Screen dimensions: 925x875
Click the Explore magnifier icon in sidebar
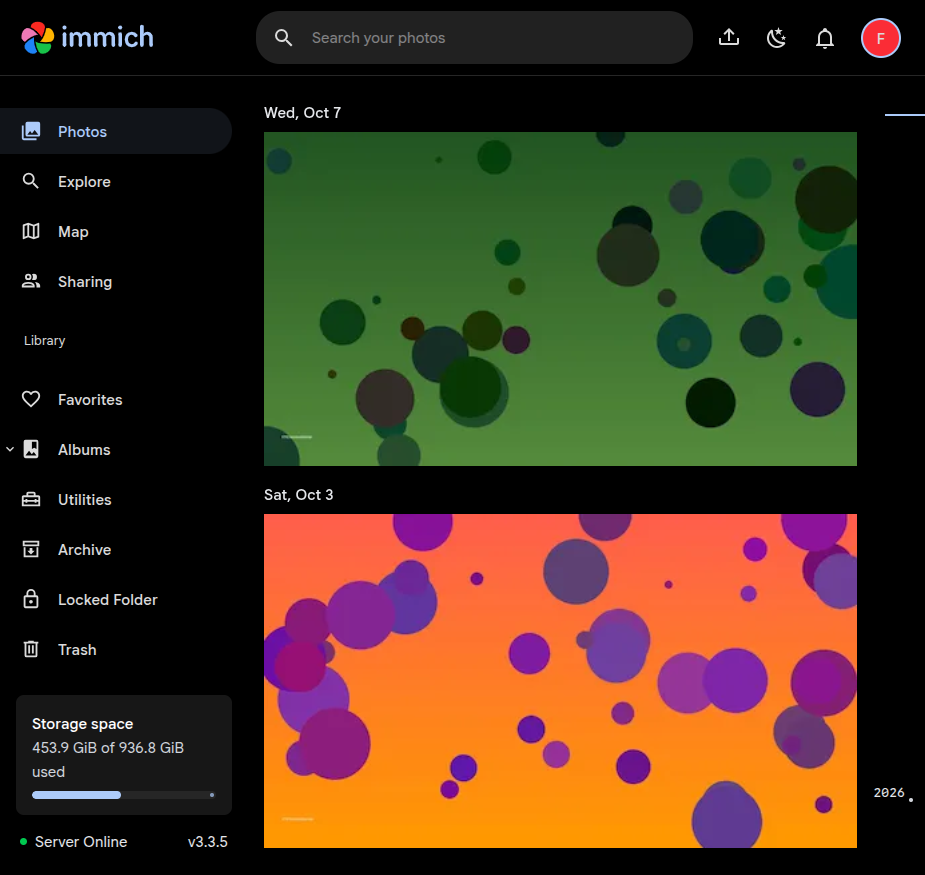(x=31, y=181)
